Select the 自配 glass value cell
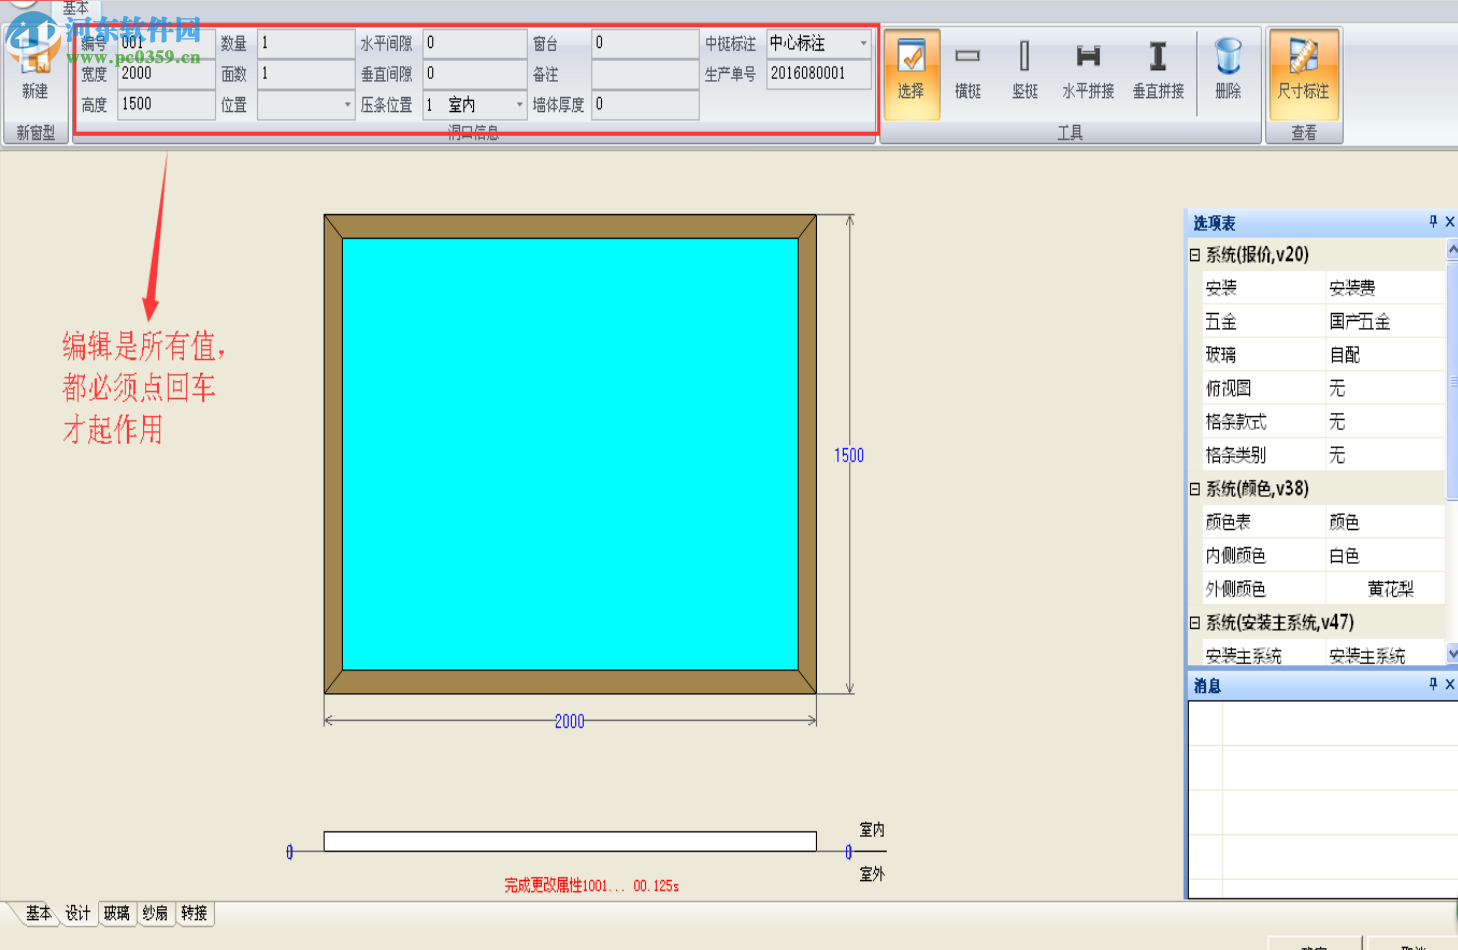 [x=1385, y=355]
